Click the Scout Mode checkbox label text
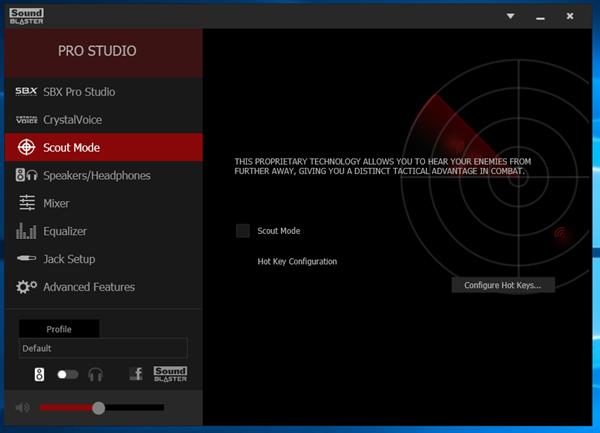This screenshot has width=600, height=433. [x=279, y=231]
